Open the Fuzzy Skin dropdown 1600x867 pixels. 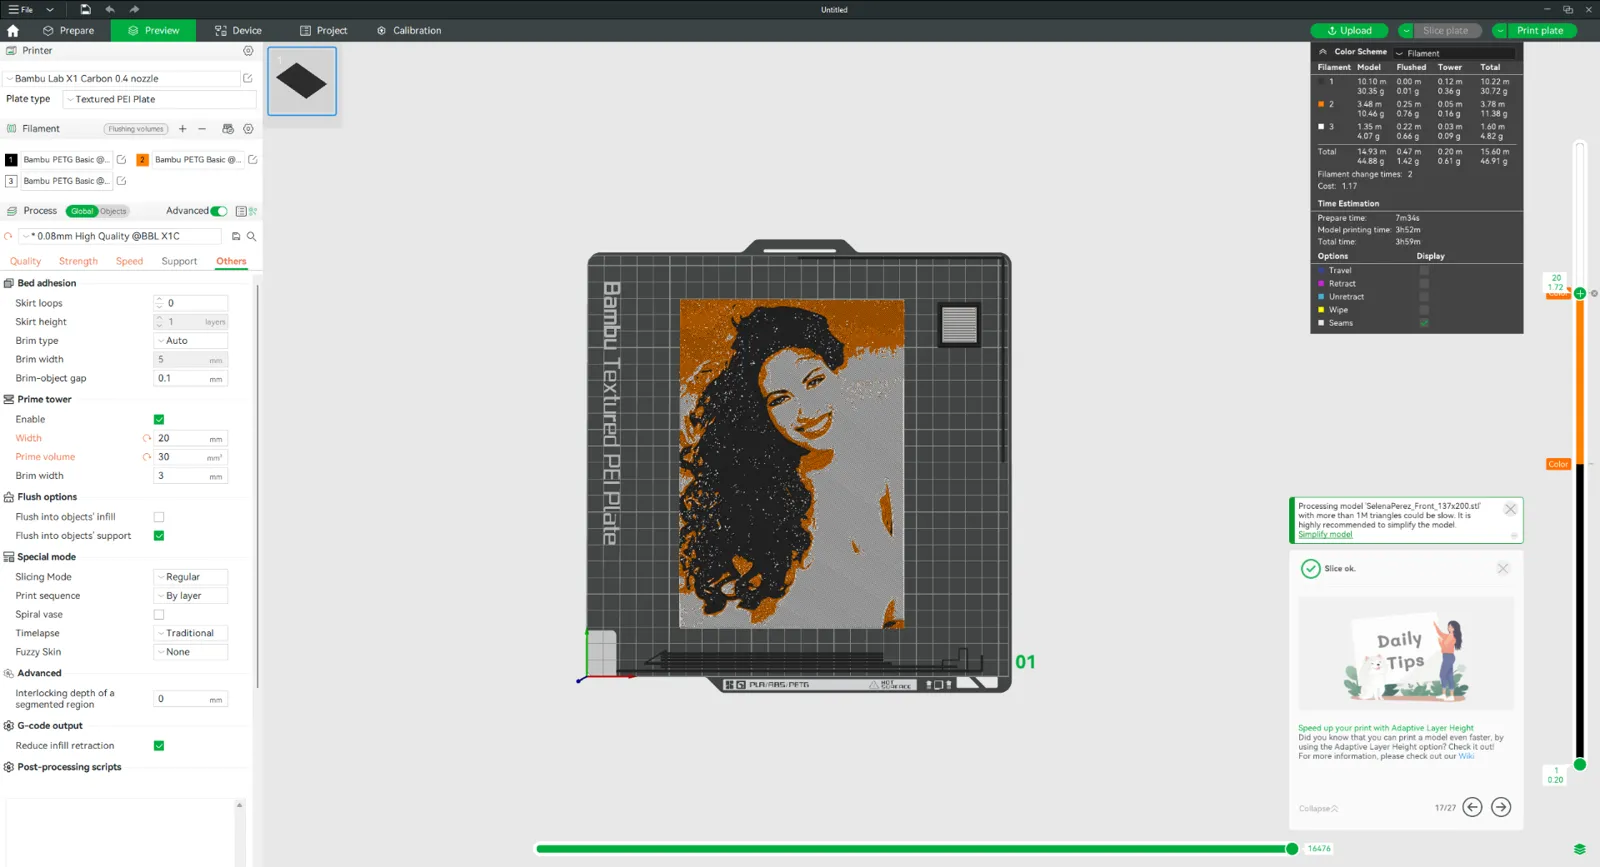click(x=191, y=652)
